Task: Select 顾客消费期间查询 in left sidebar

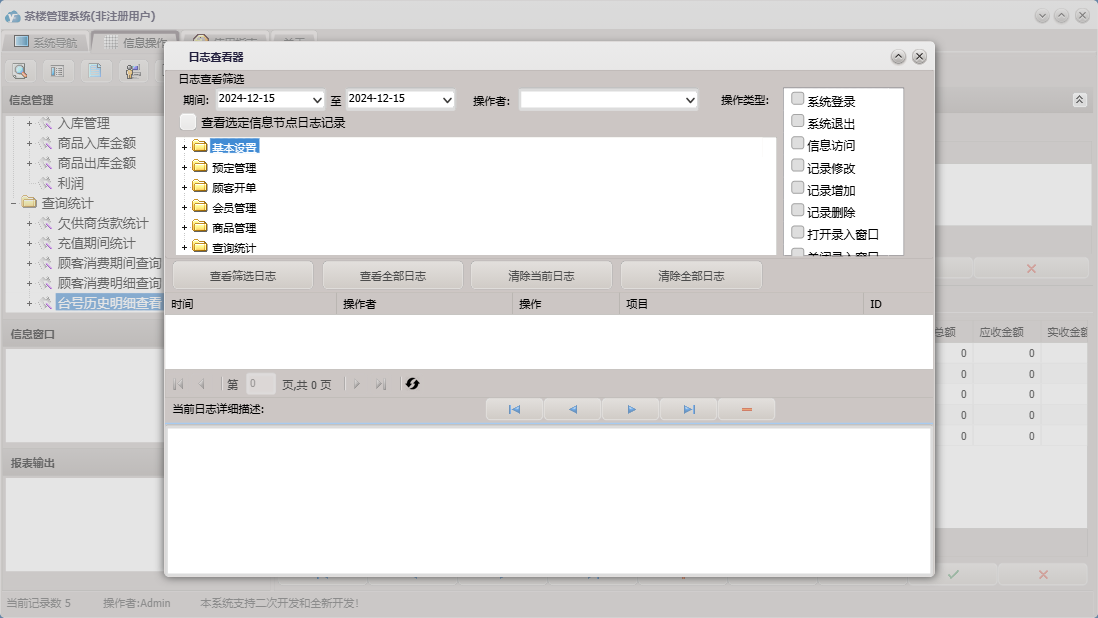Action: tap(109, 263)
